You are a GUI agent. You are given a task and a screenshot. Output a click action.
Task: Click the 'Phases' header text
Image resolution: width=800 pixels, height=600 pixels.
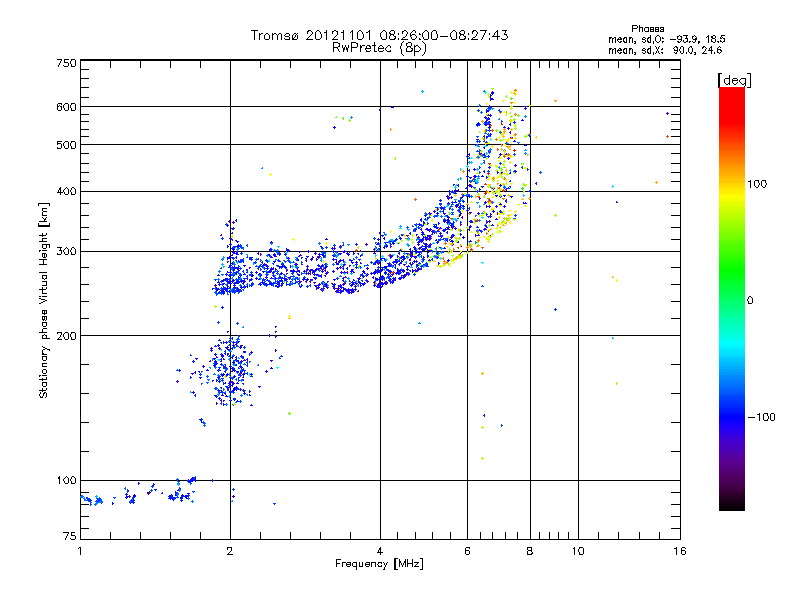pos(647,29)
